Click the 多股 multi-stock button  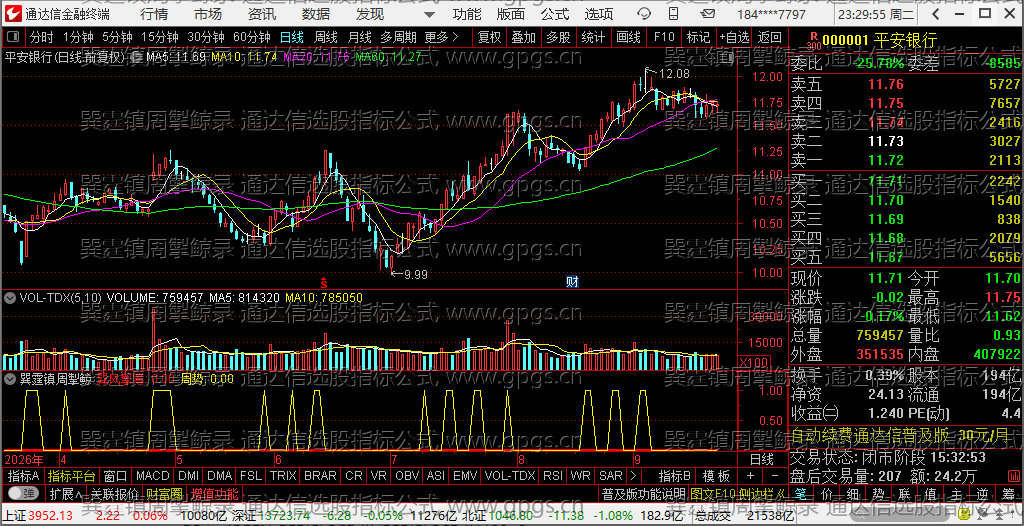pyautogui.click(x=558, y=37)
